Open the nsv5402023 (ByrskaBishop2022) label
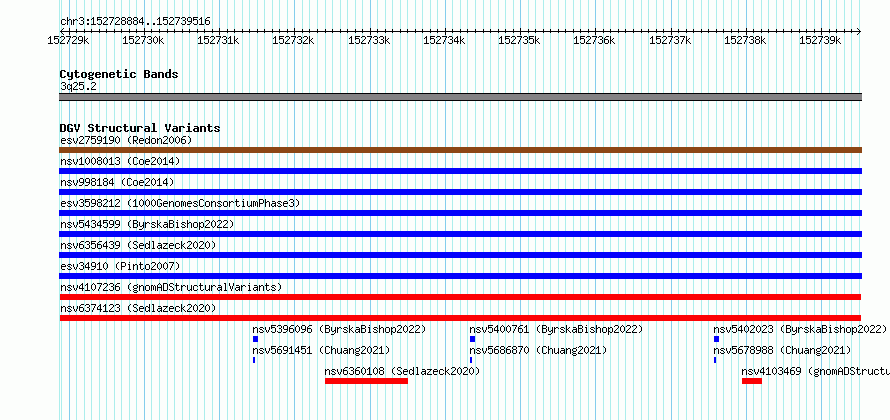 click(800, 329)
